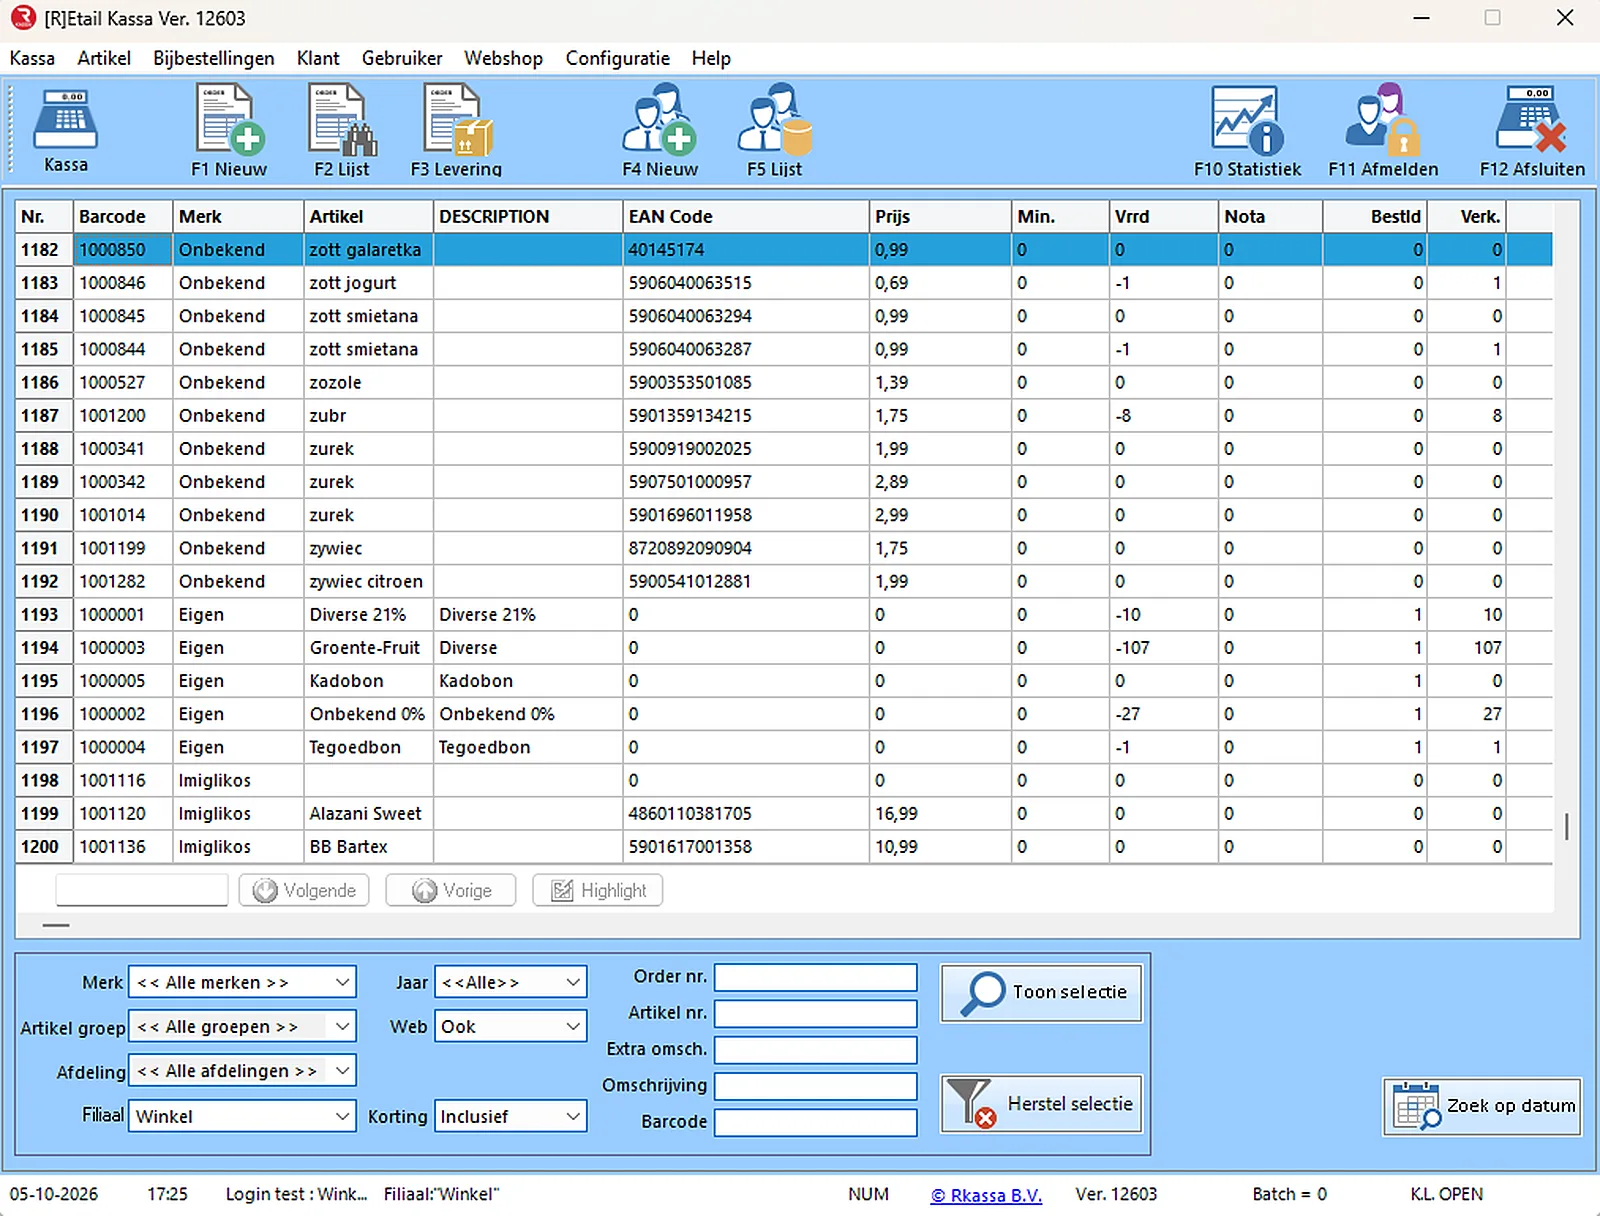Sort by the Prijs column header
This screenshot has height=1216, width=1600.
[940, 216]
